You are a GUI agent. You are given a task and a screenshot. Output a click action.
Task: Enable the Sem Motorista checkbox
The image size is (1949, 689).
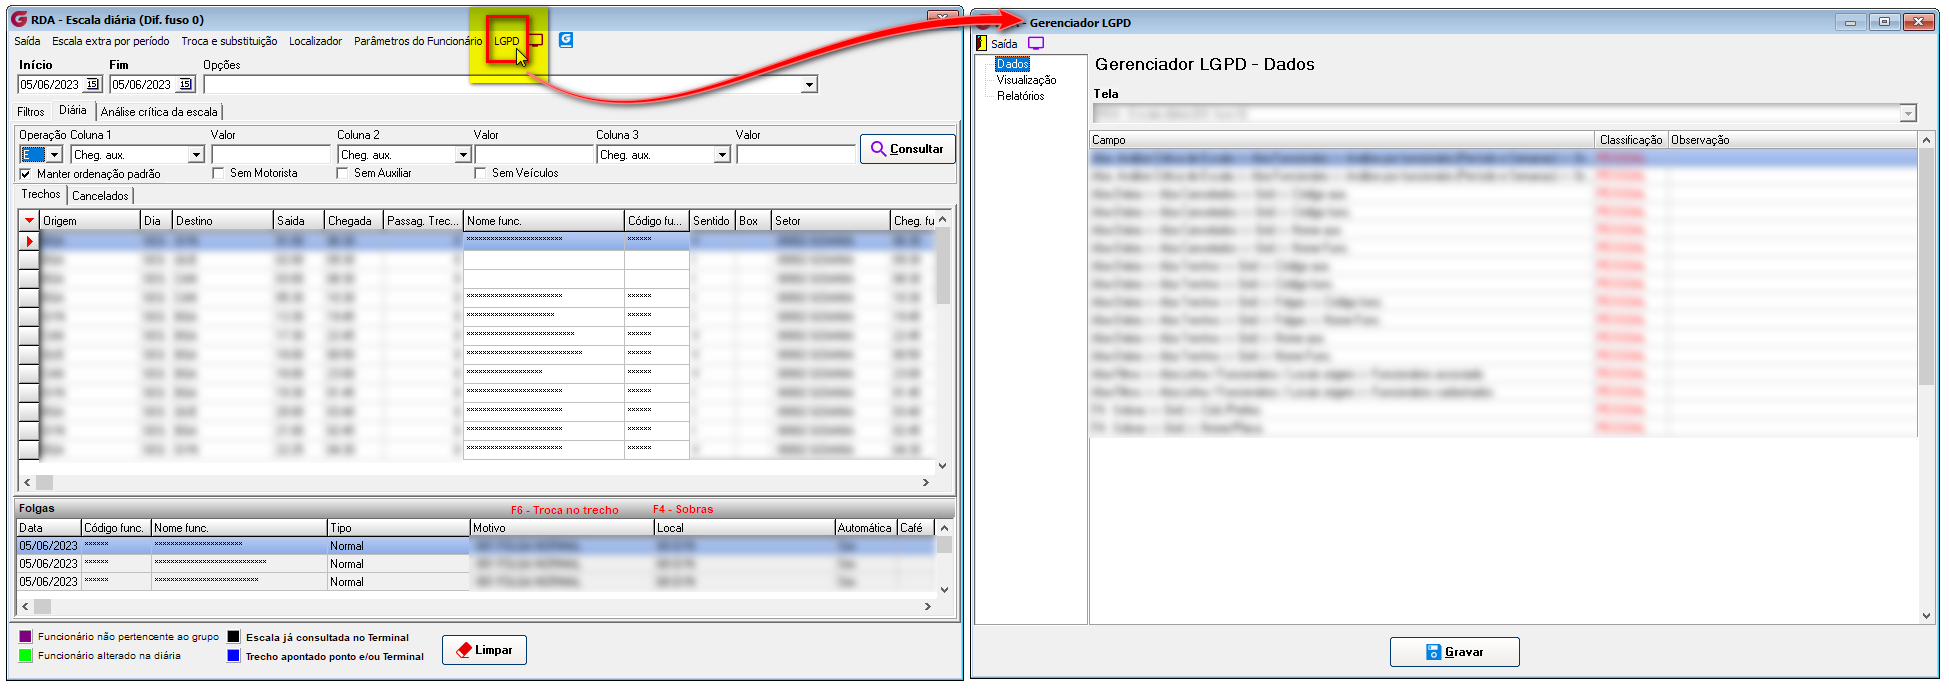click(x=218, y=173)
